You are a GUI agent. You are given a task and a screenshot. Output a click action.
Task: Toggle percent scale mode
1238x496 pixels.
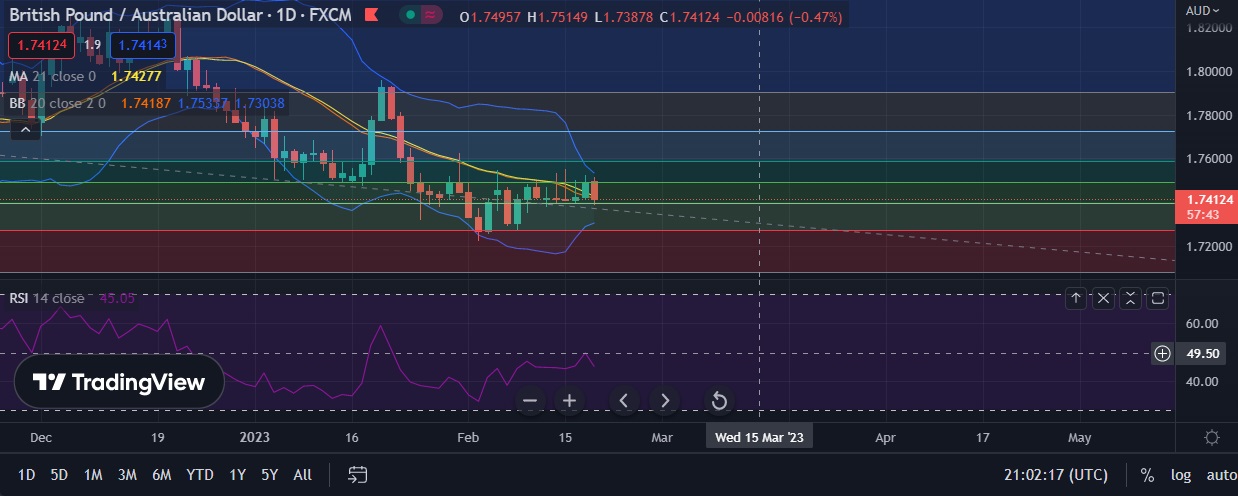click(x=1147, y=475)
